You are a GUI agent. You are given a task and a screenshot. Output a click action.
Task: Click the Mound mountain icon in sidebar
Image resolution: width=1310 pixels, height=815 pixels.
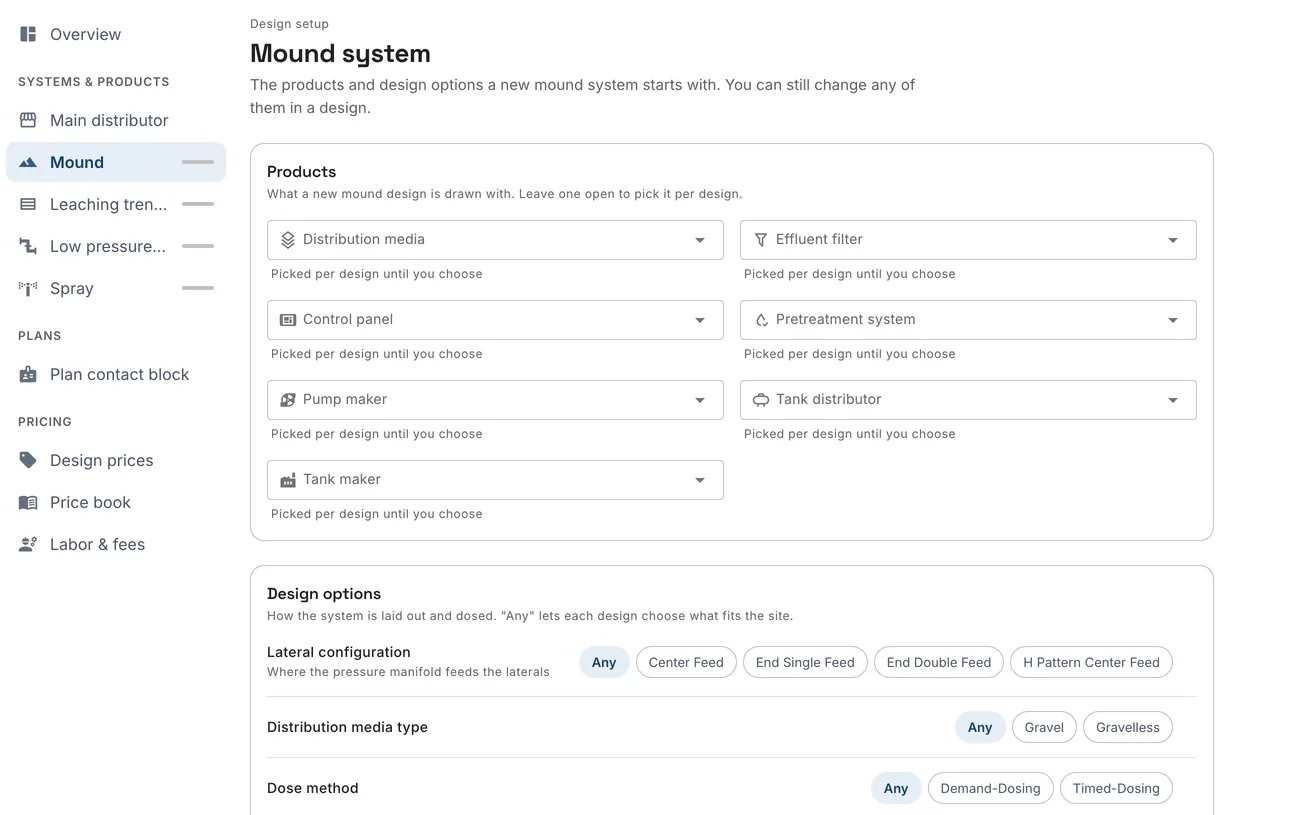click(28, 162)
